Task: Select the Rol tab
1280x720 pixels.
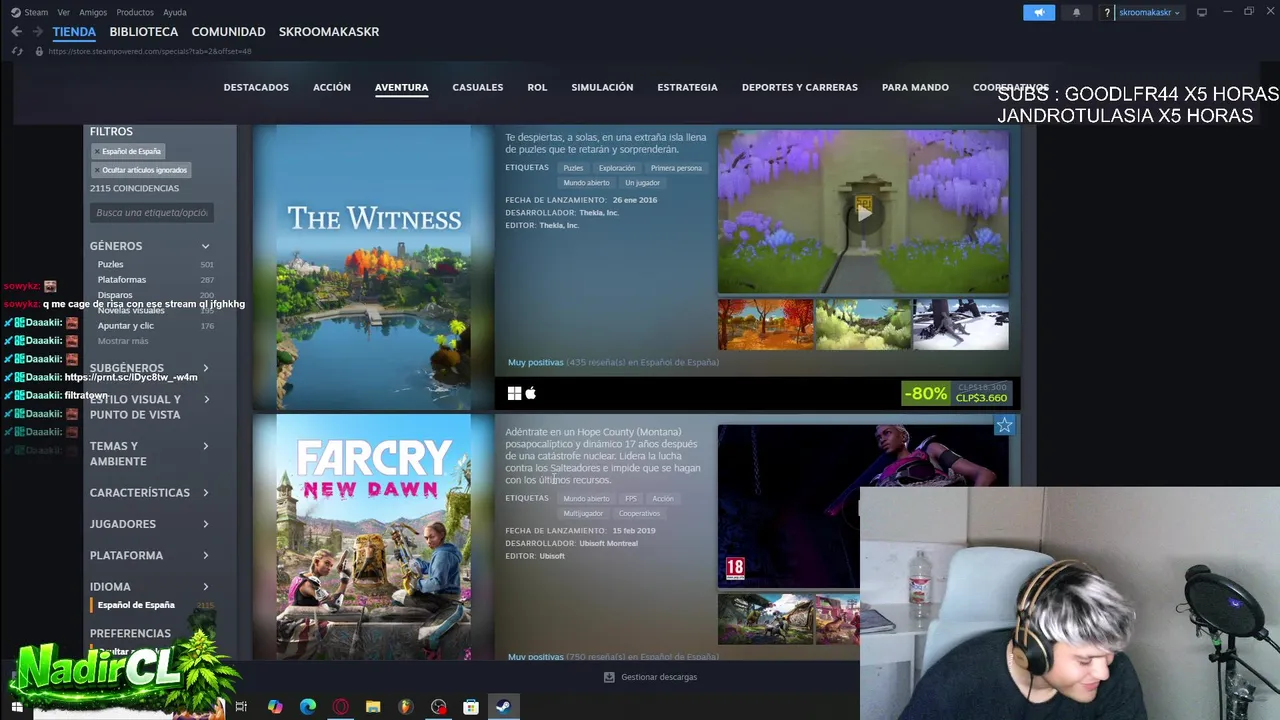Action: coord(537,87)
